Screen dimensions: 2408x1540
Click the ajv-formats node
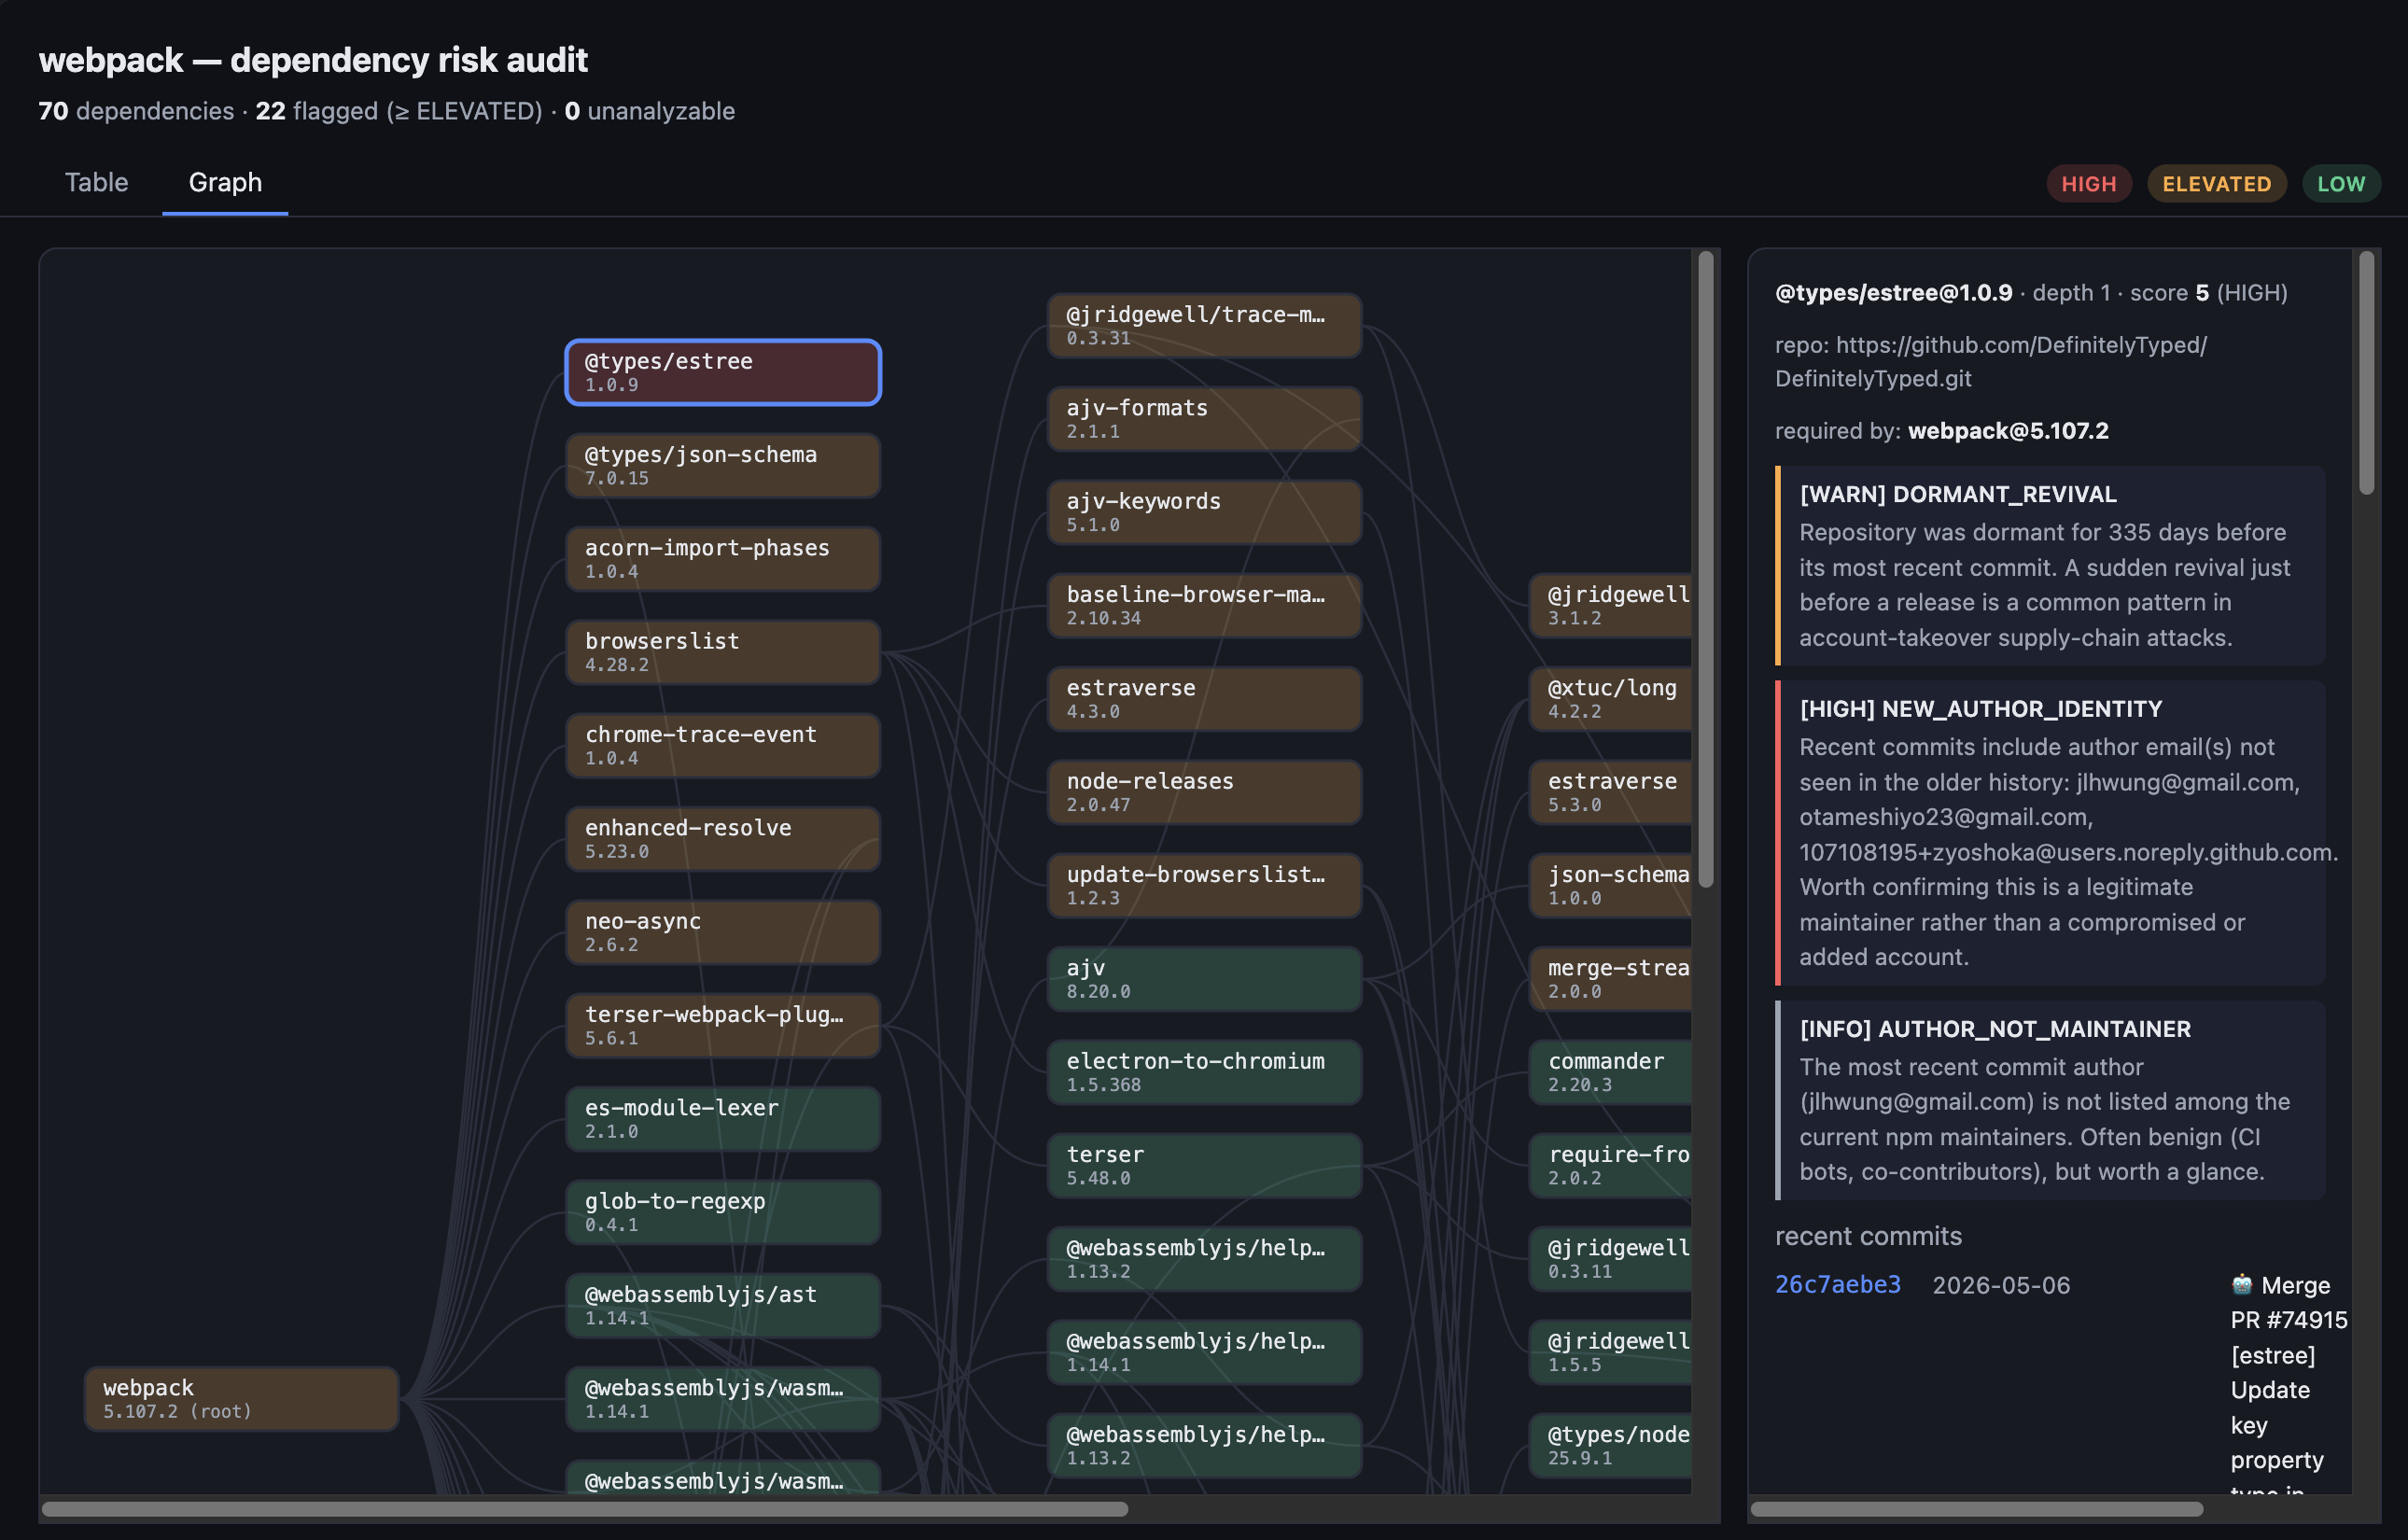1204,418
